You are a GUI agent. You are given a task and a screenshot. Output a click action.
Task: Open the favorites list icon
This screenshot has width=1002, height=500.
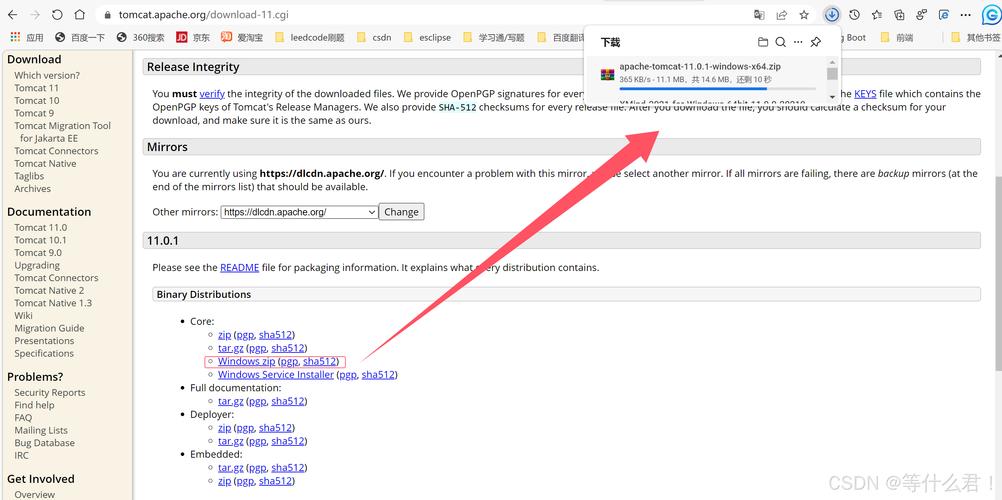877,15
